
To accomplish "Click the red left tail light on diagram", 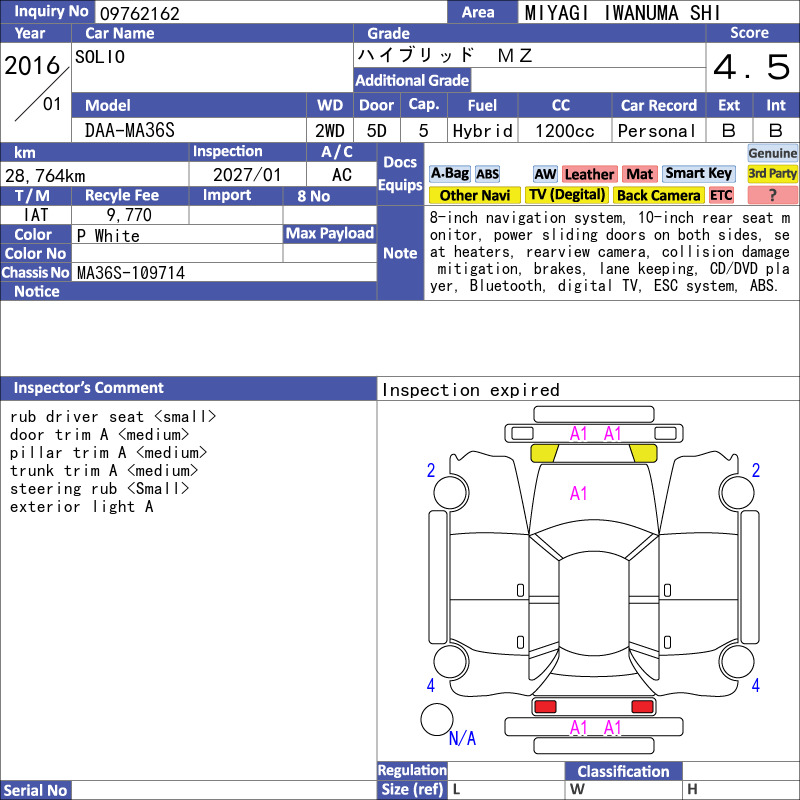I will click(544, 707).
